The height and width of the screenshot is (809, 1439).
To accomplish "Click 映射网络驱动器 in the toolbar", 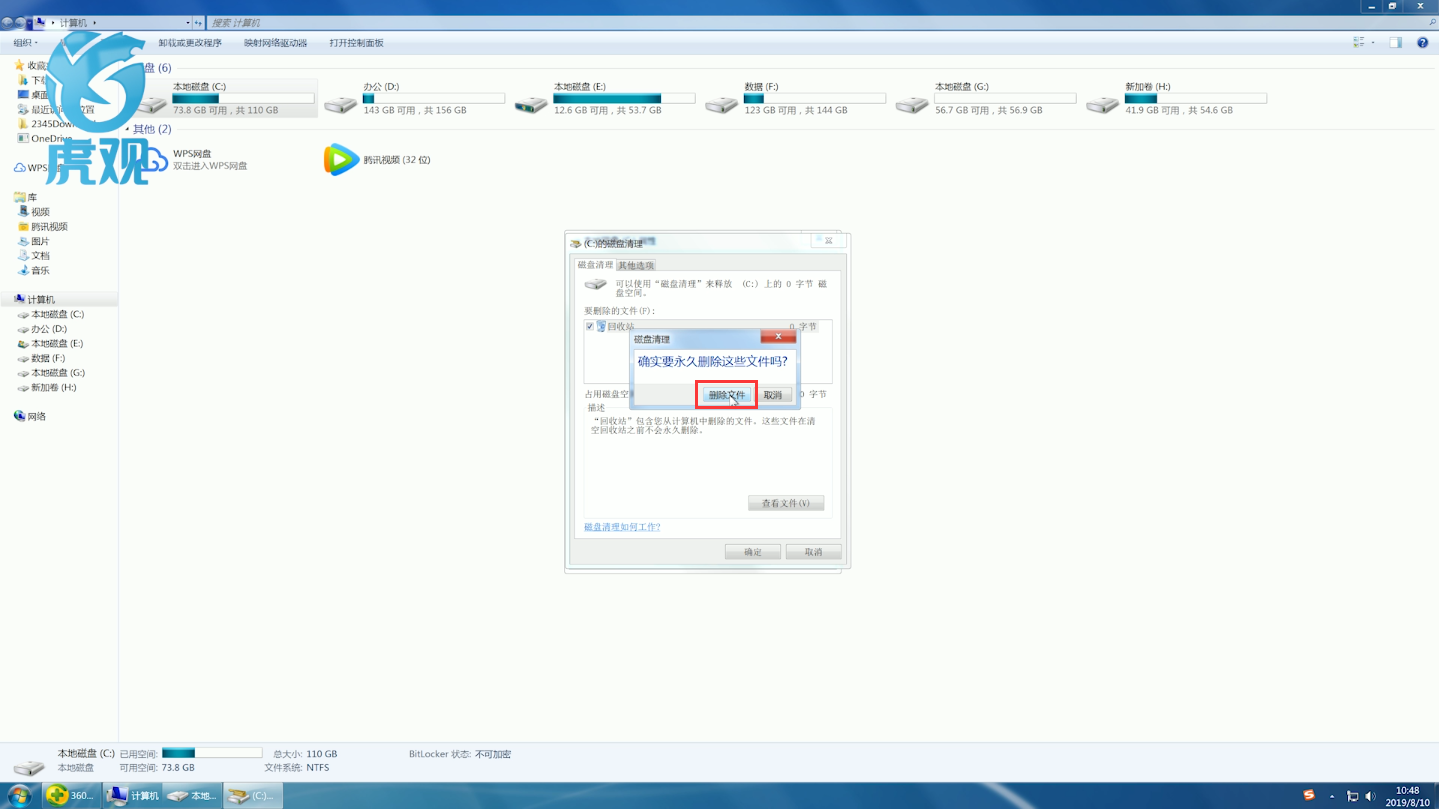I will tap(276, 43).
